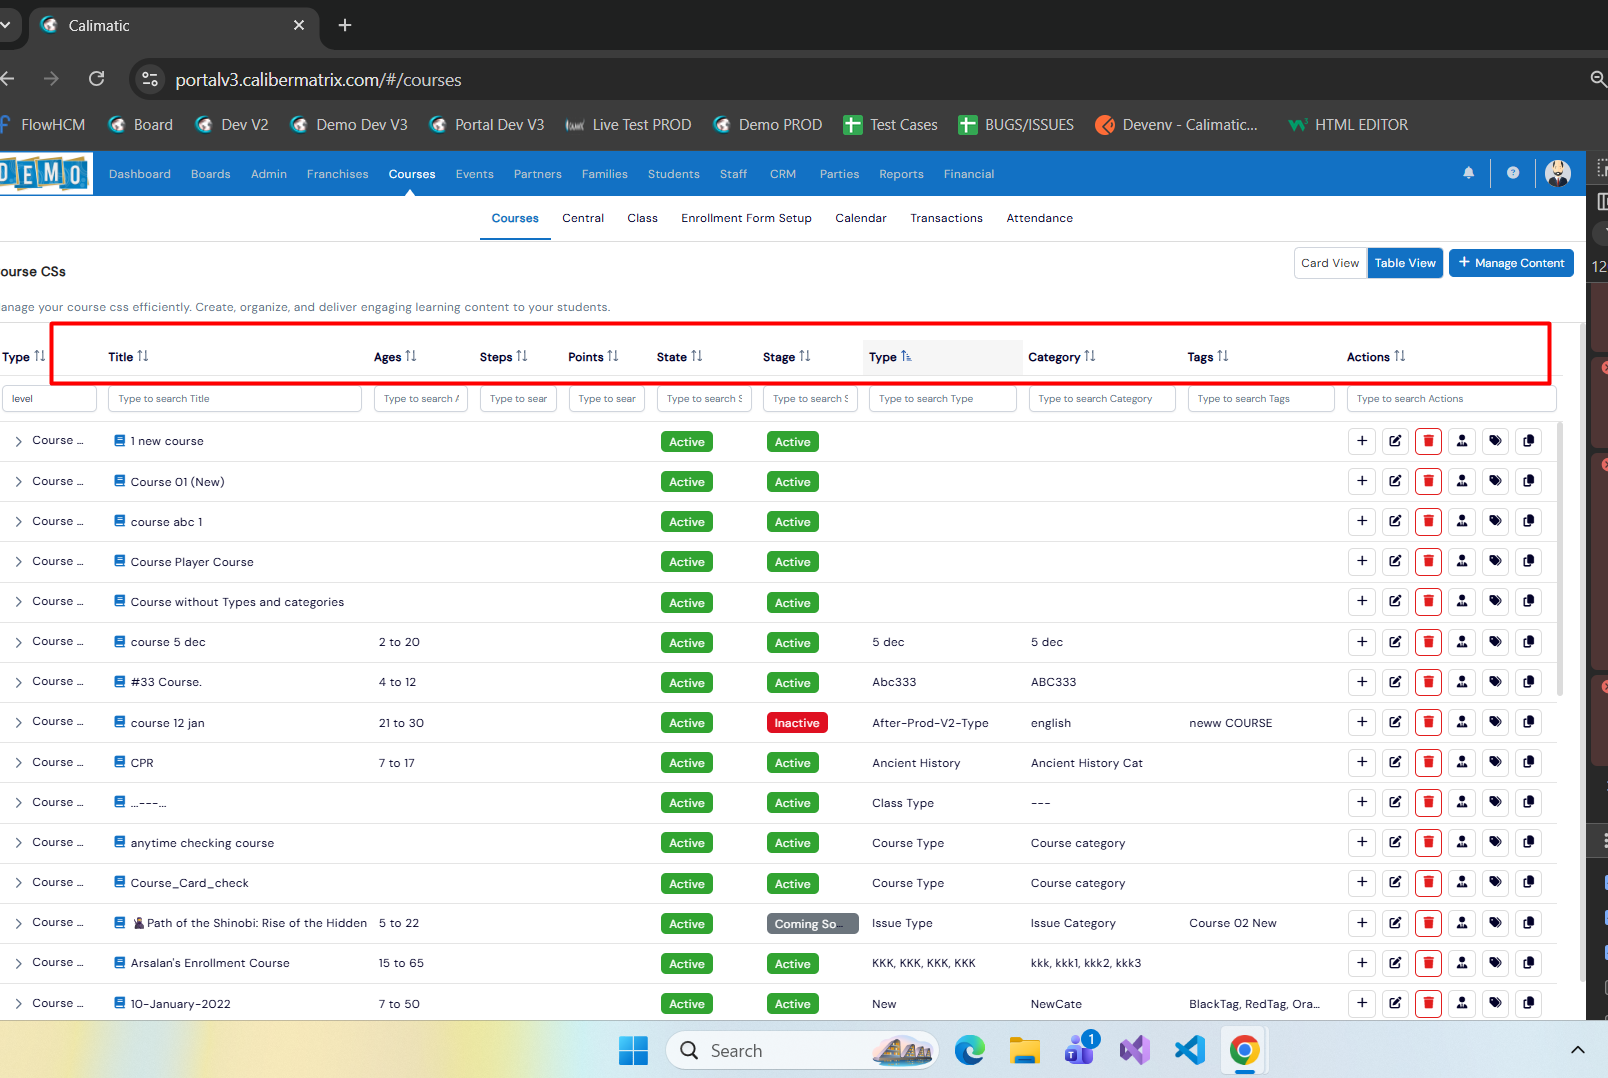
Task: Edit 'Course without Types and categories' row
Action: pyautogui.click(x=1395, y=601)
